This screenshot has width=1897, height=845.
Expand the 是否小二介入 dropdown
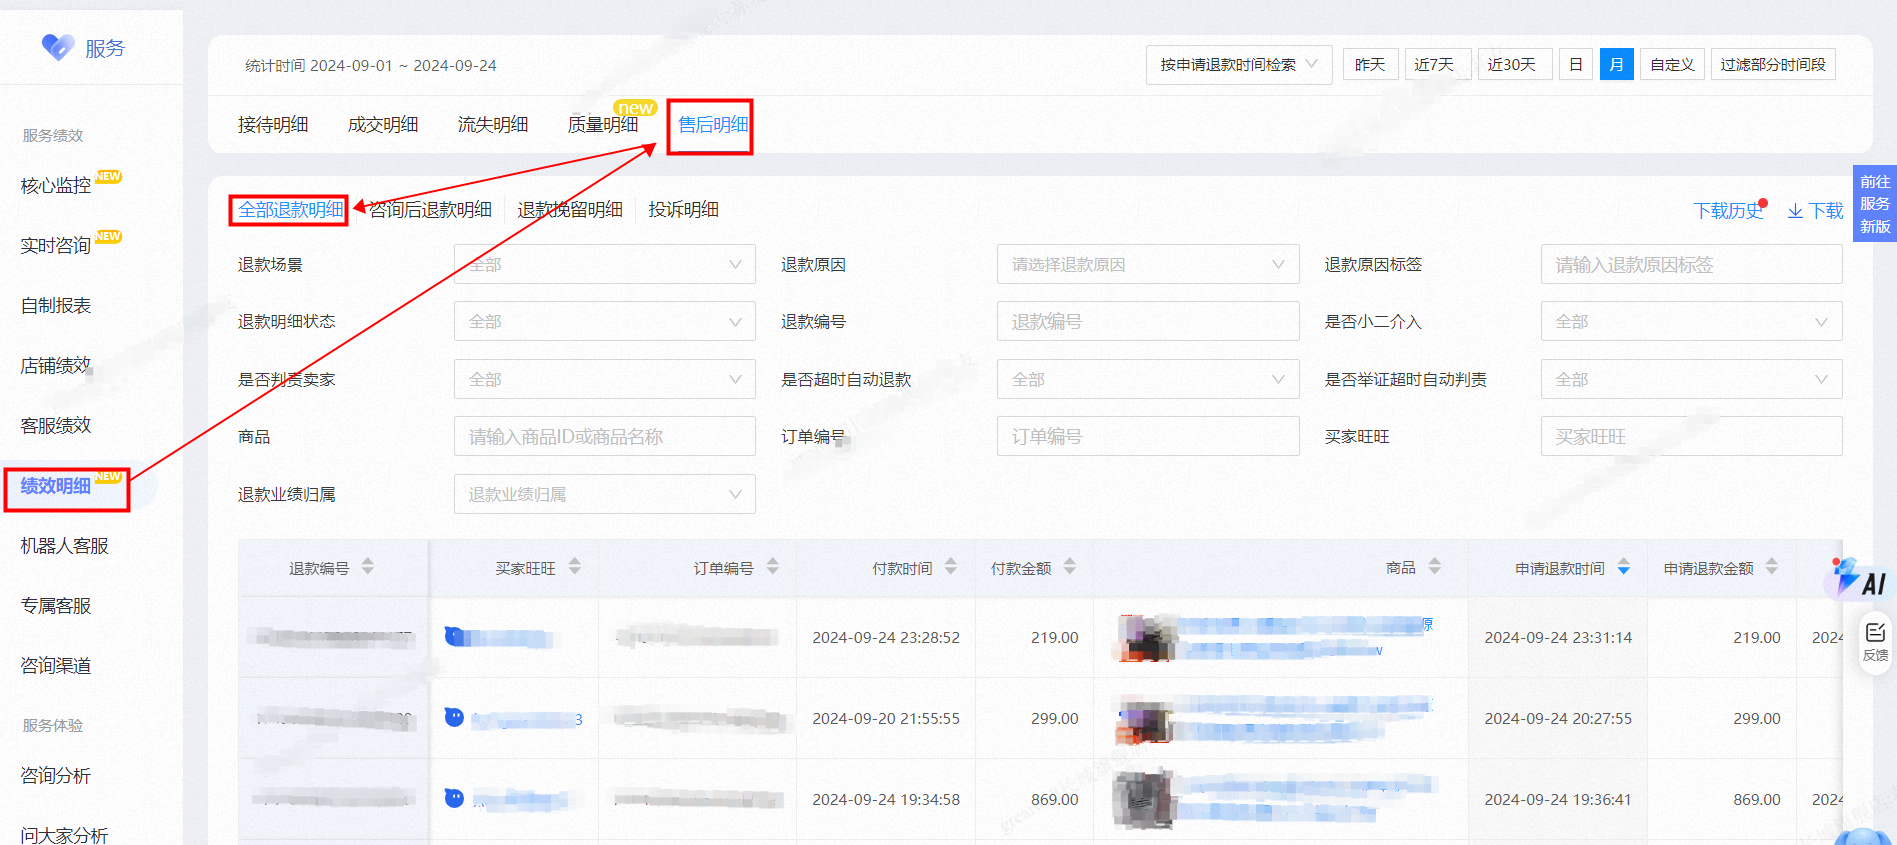pyautogui.click(x=1692, y=321)
